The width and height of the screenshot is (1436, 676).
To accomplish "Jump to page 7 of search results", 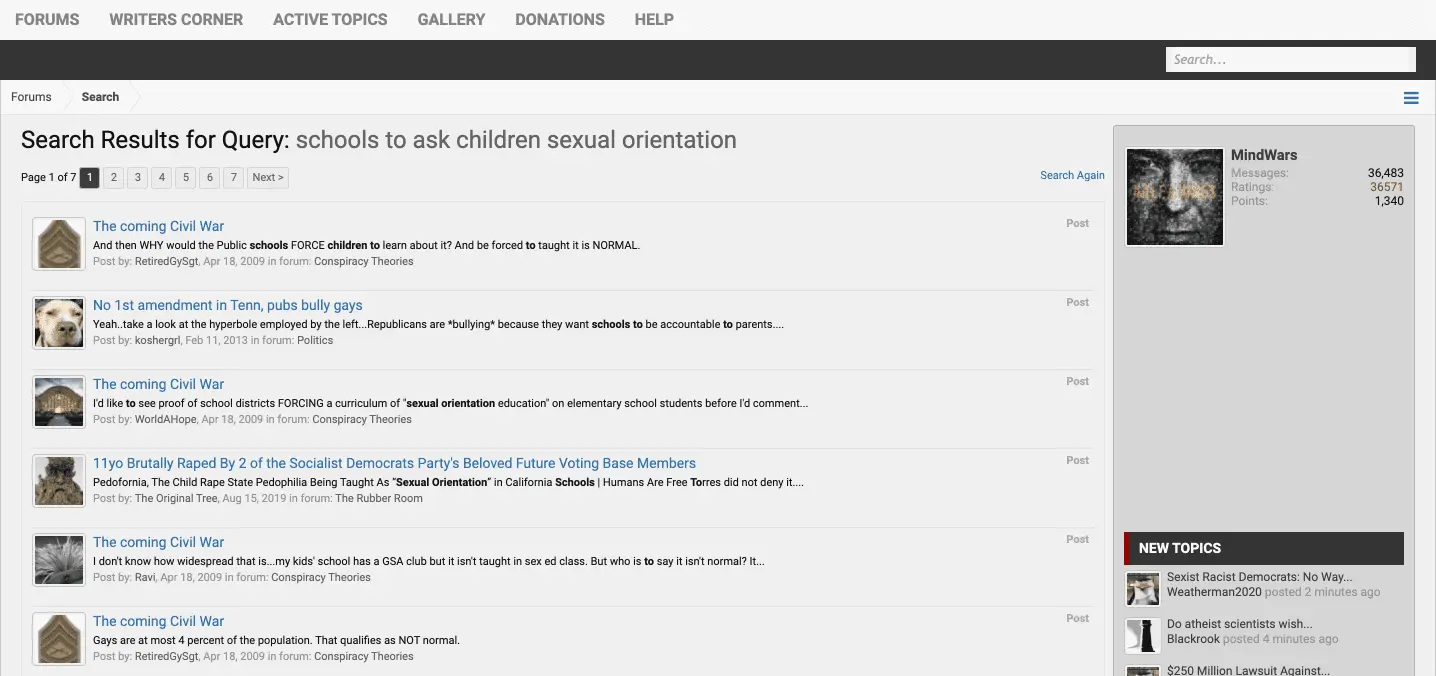I will [233, 178].
